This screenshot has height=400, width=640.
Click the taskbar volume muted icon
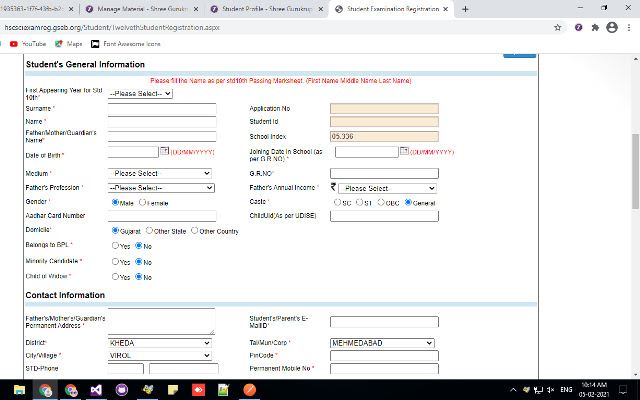[551, 390]
